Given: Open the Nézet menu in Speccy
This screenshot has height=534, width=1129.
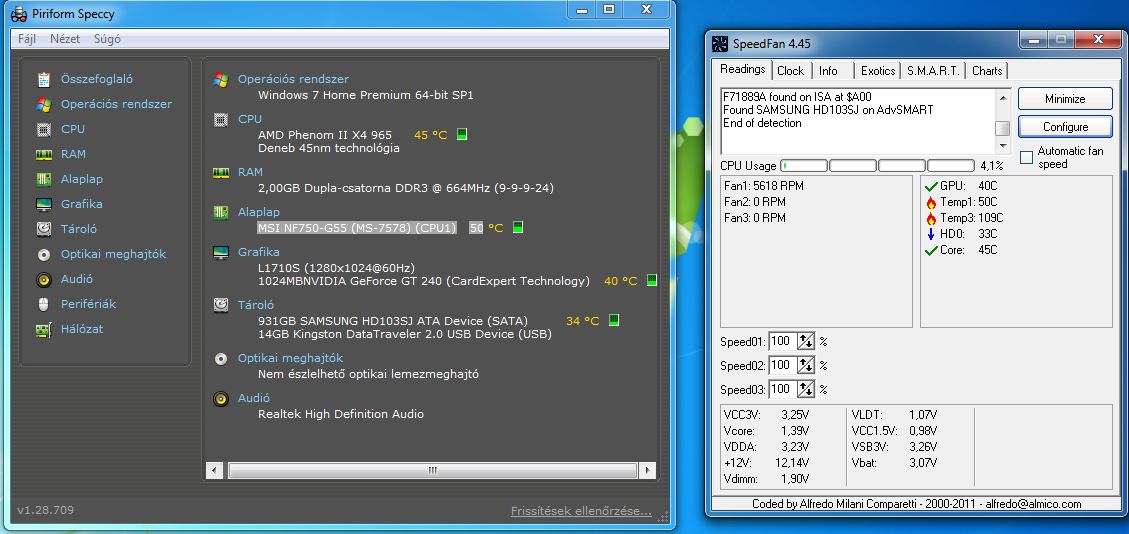Looking at the screenshot, I should click(65, 39).
